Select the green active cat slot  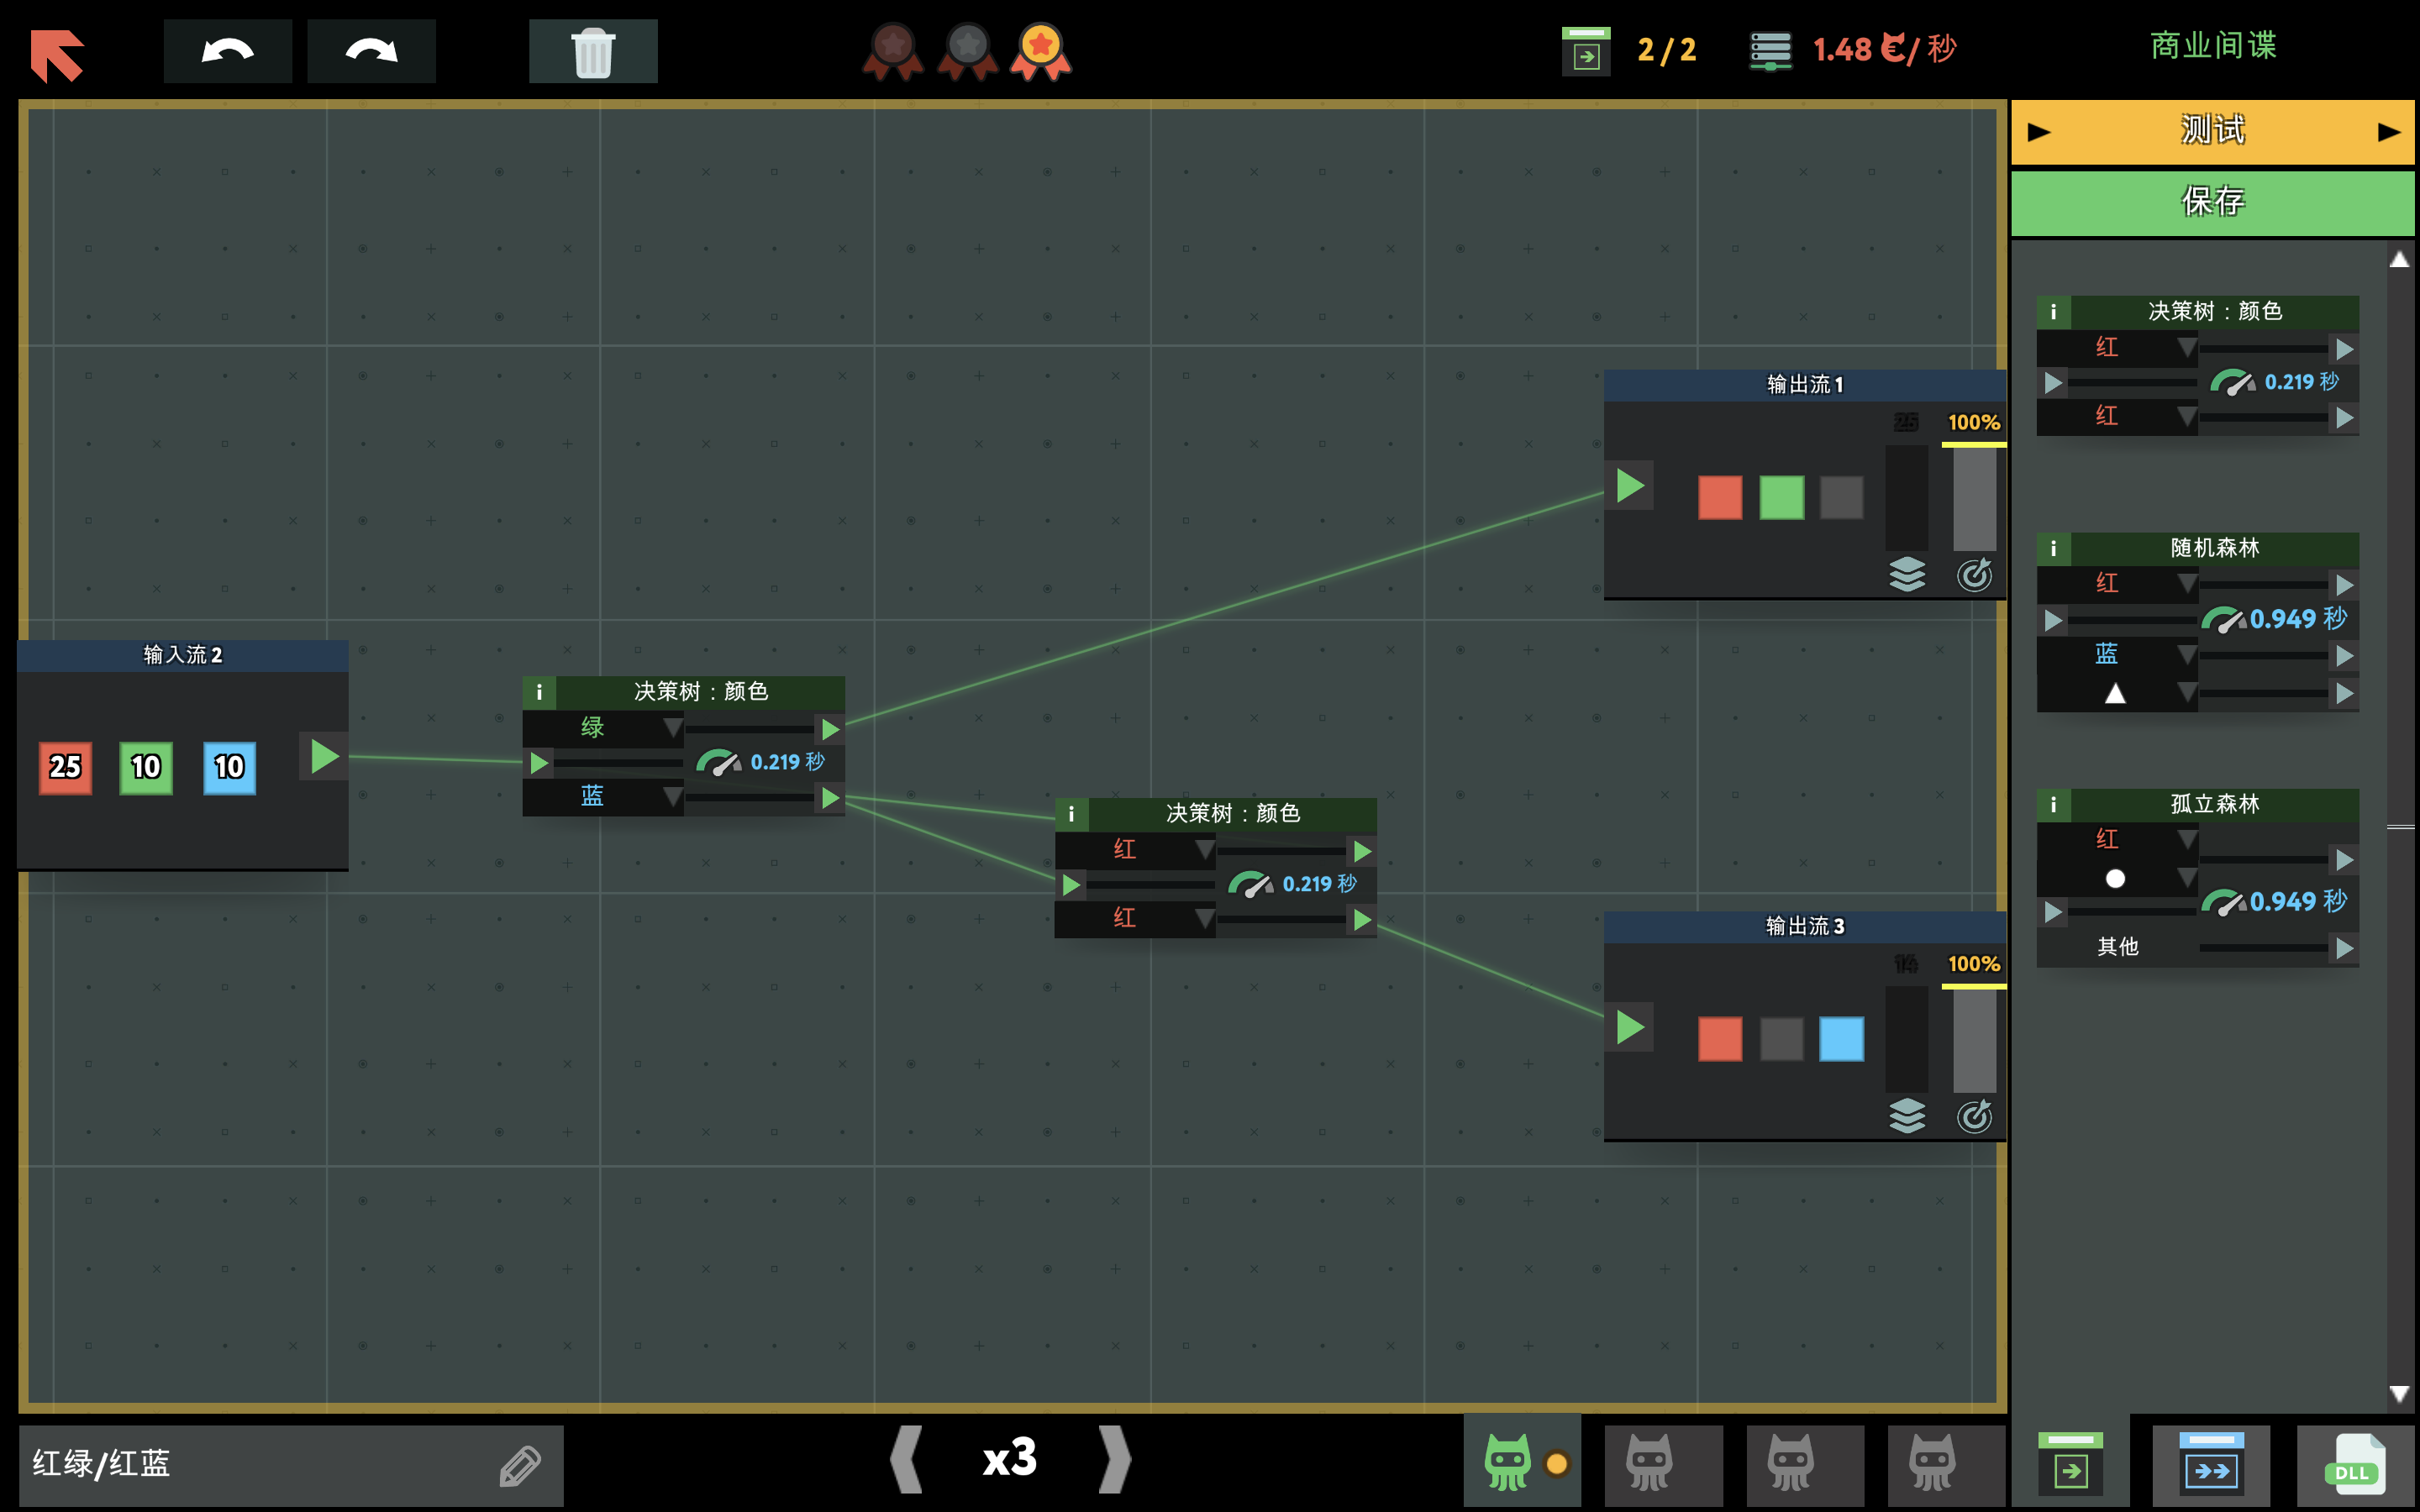(x=1508, y=1463)
